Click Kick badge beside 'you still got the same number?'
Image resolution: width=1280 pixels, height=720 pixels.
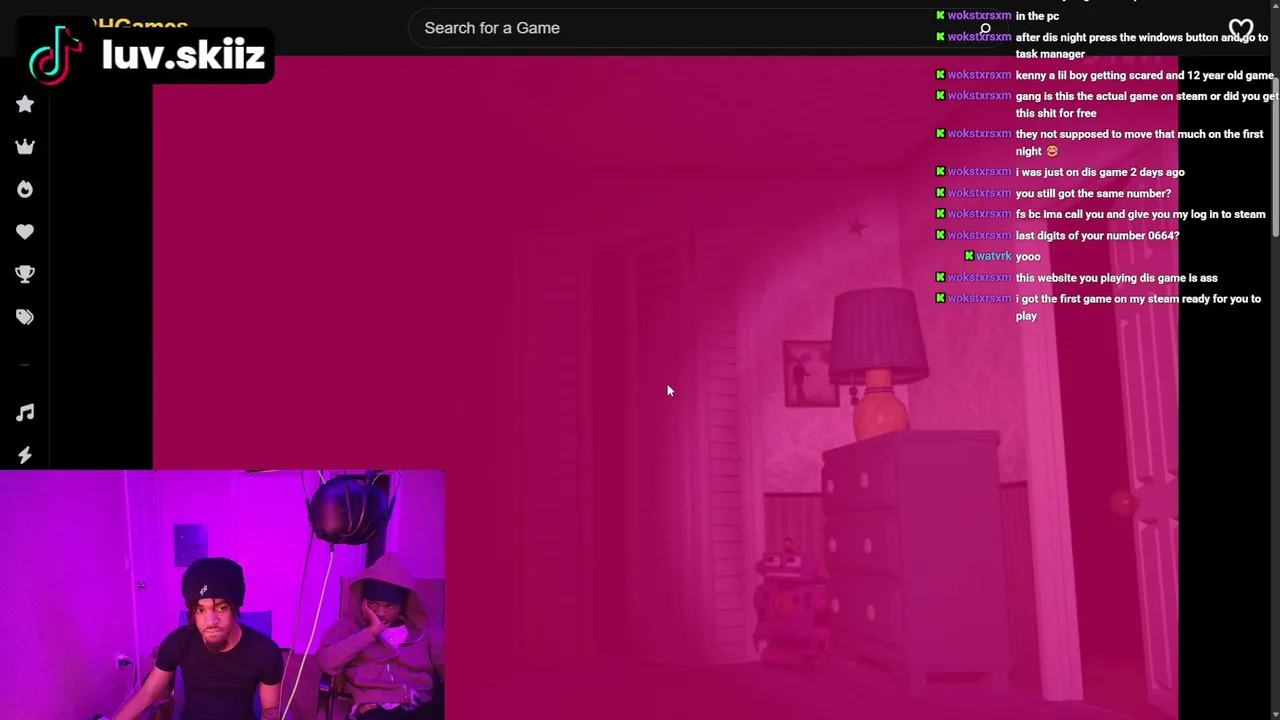[940, 193]
